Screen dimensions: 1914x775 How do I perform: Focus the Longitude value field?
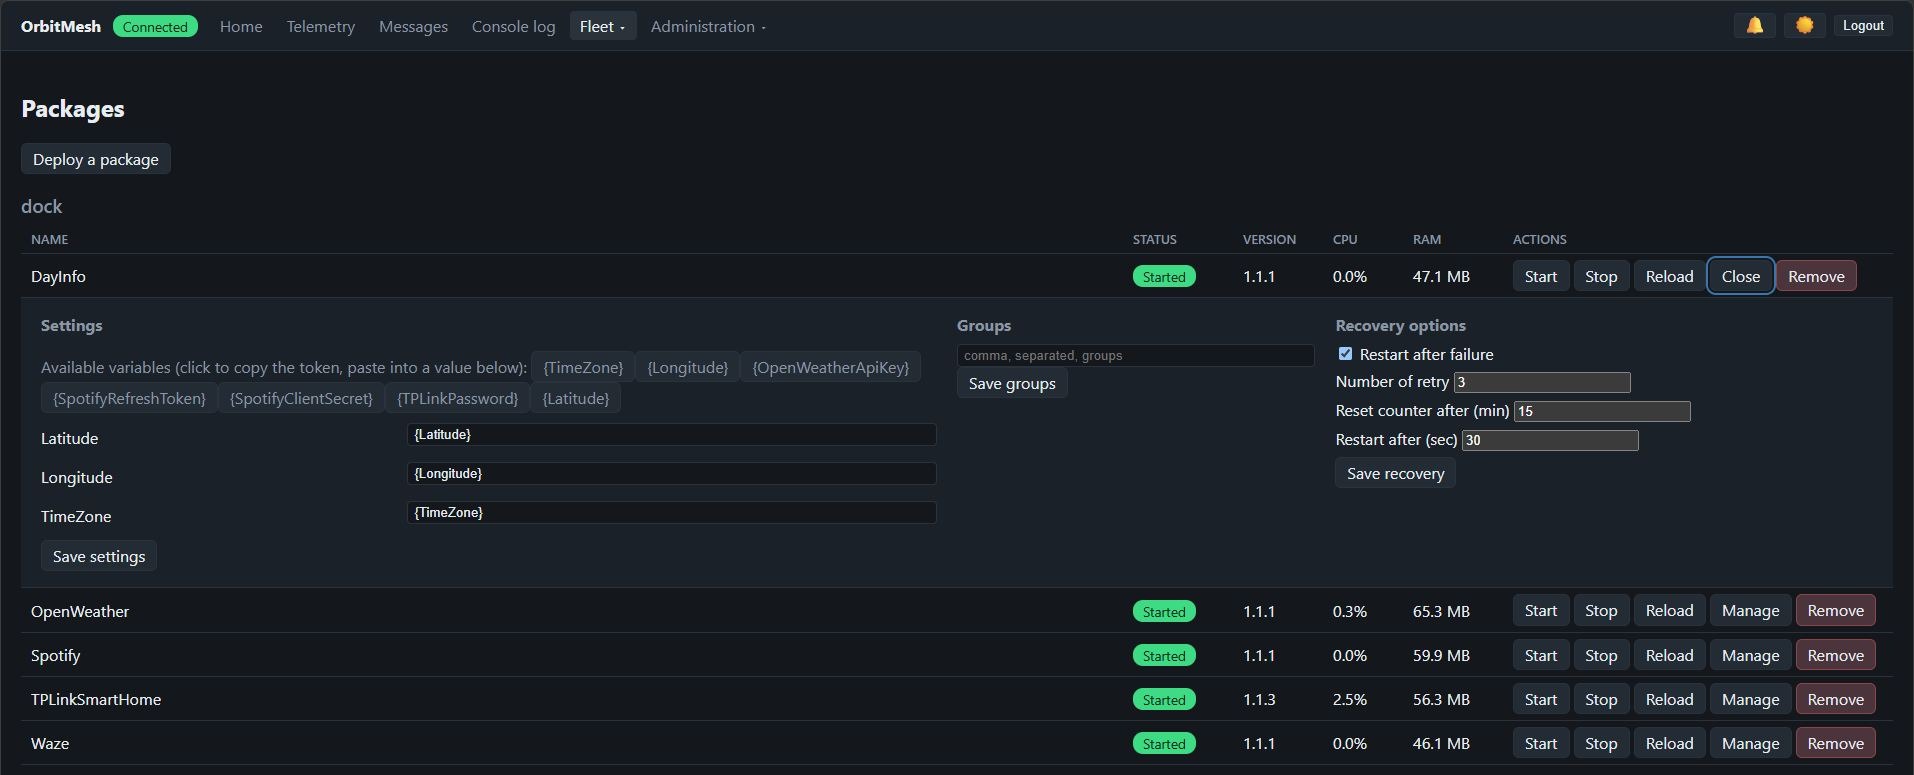[672, 473]
